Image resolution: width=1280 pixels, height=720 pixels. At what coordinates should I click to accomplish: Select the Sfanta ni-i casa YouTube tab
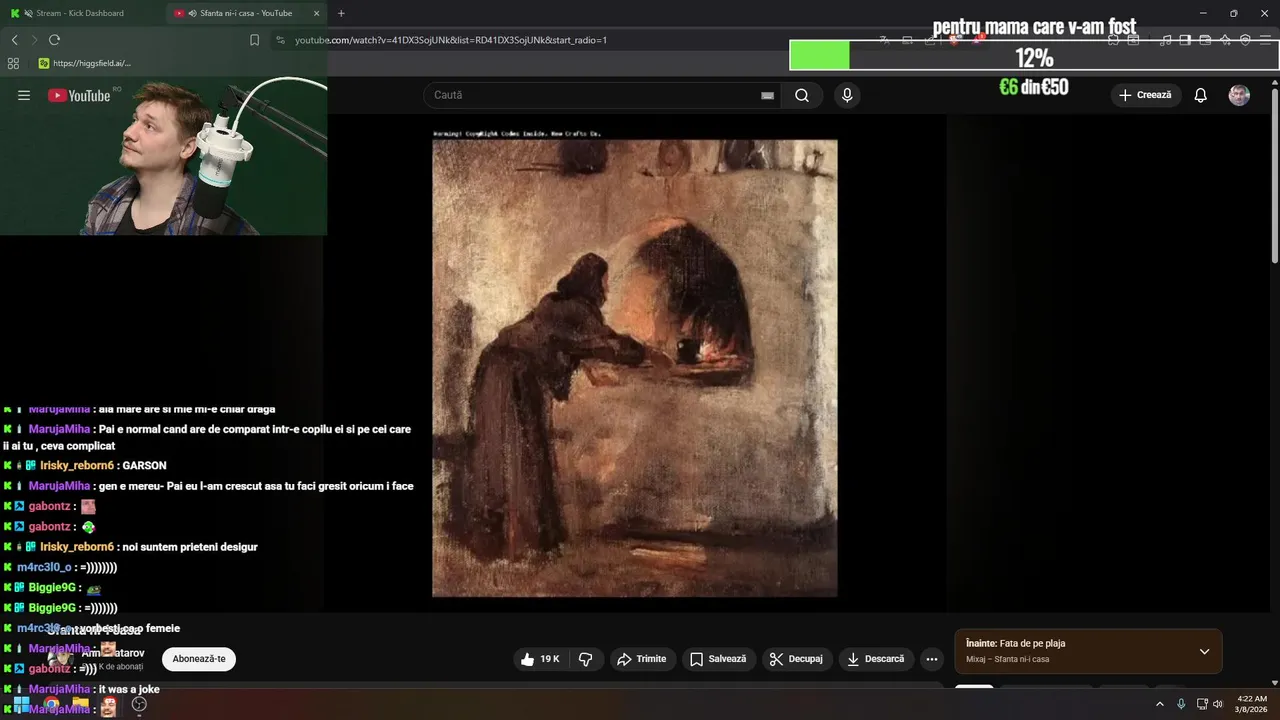coord(246,13)
